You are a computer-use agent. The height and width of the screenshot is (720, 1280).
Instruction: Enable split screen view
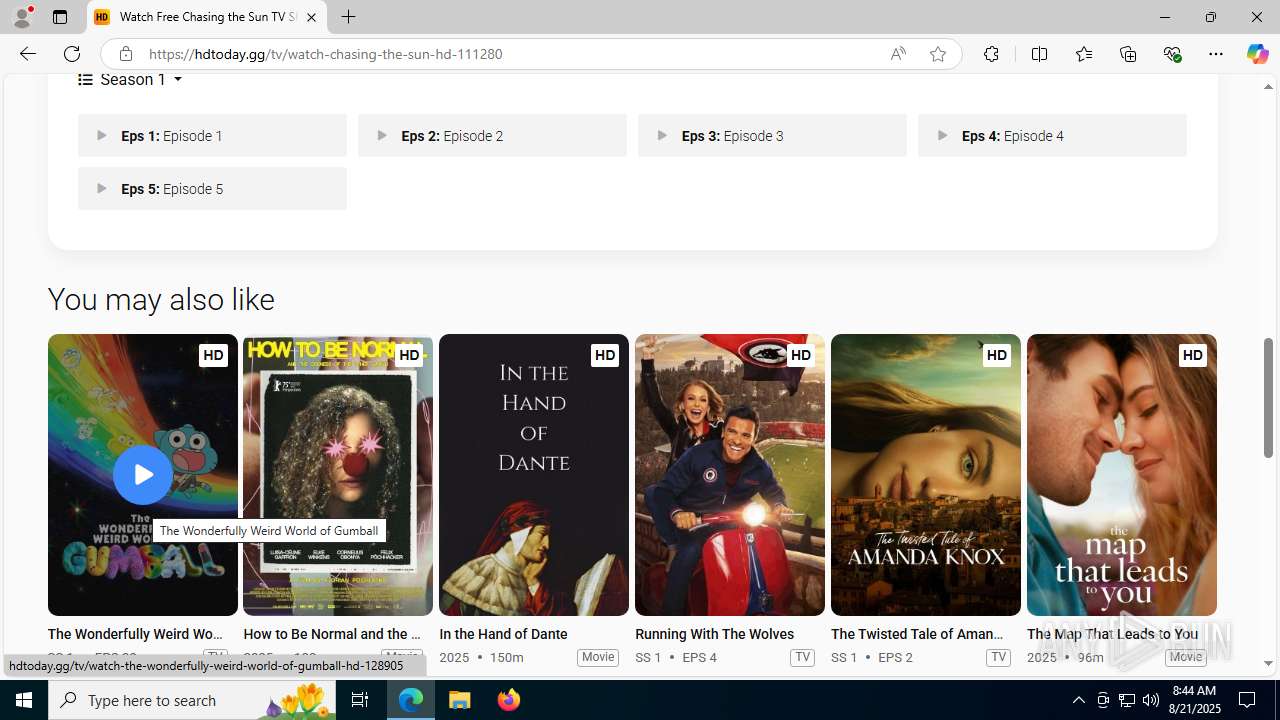point(1039,54)
